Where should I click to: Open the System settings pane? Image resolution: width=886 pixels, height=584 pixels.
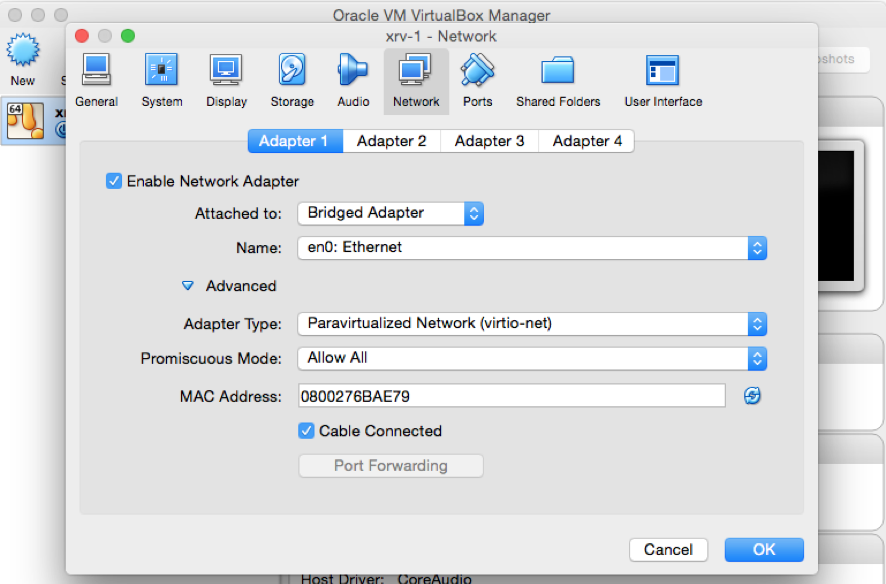tap(162, 81)
